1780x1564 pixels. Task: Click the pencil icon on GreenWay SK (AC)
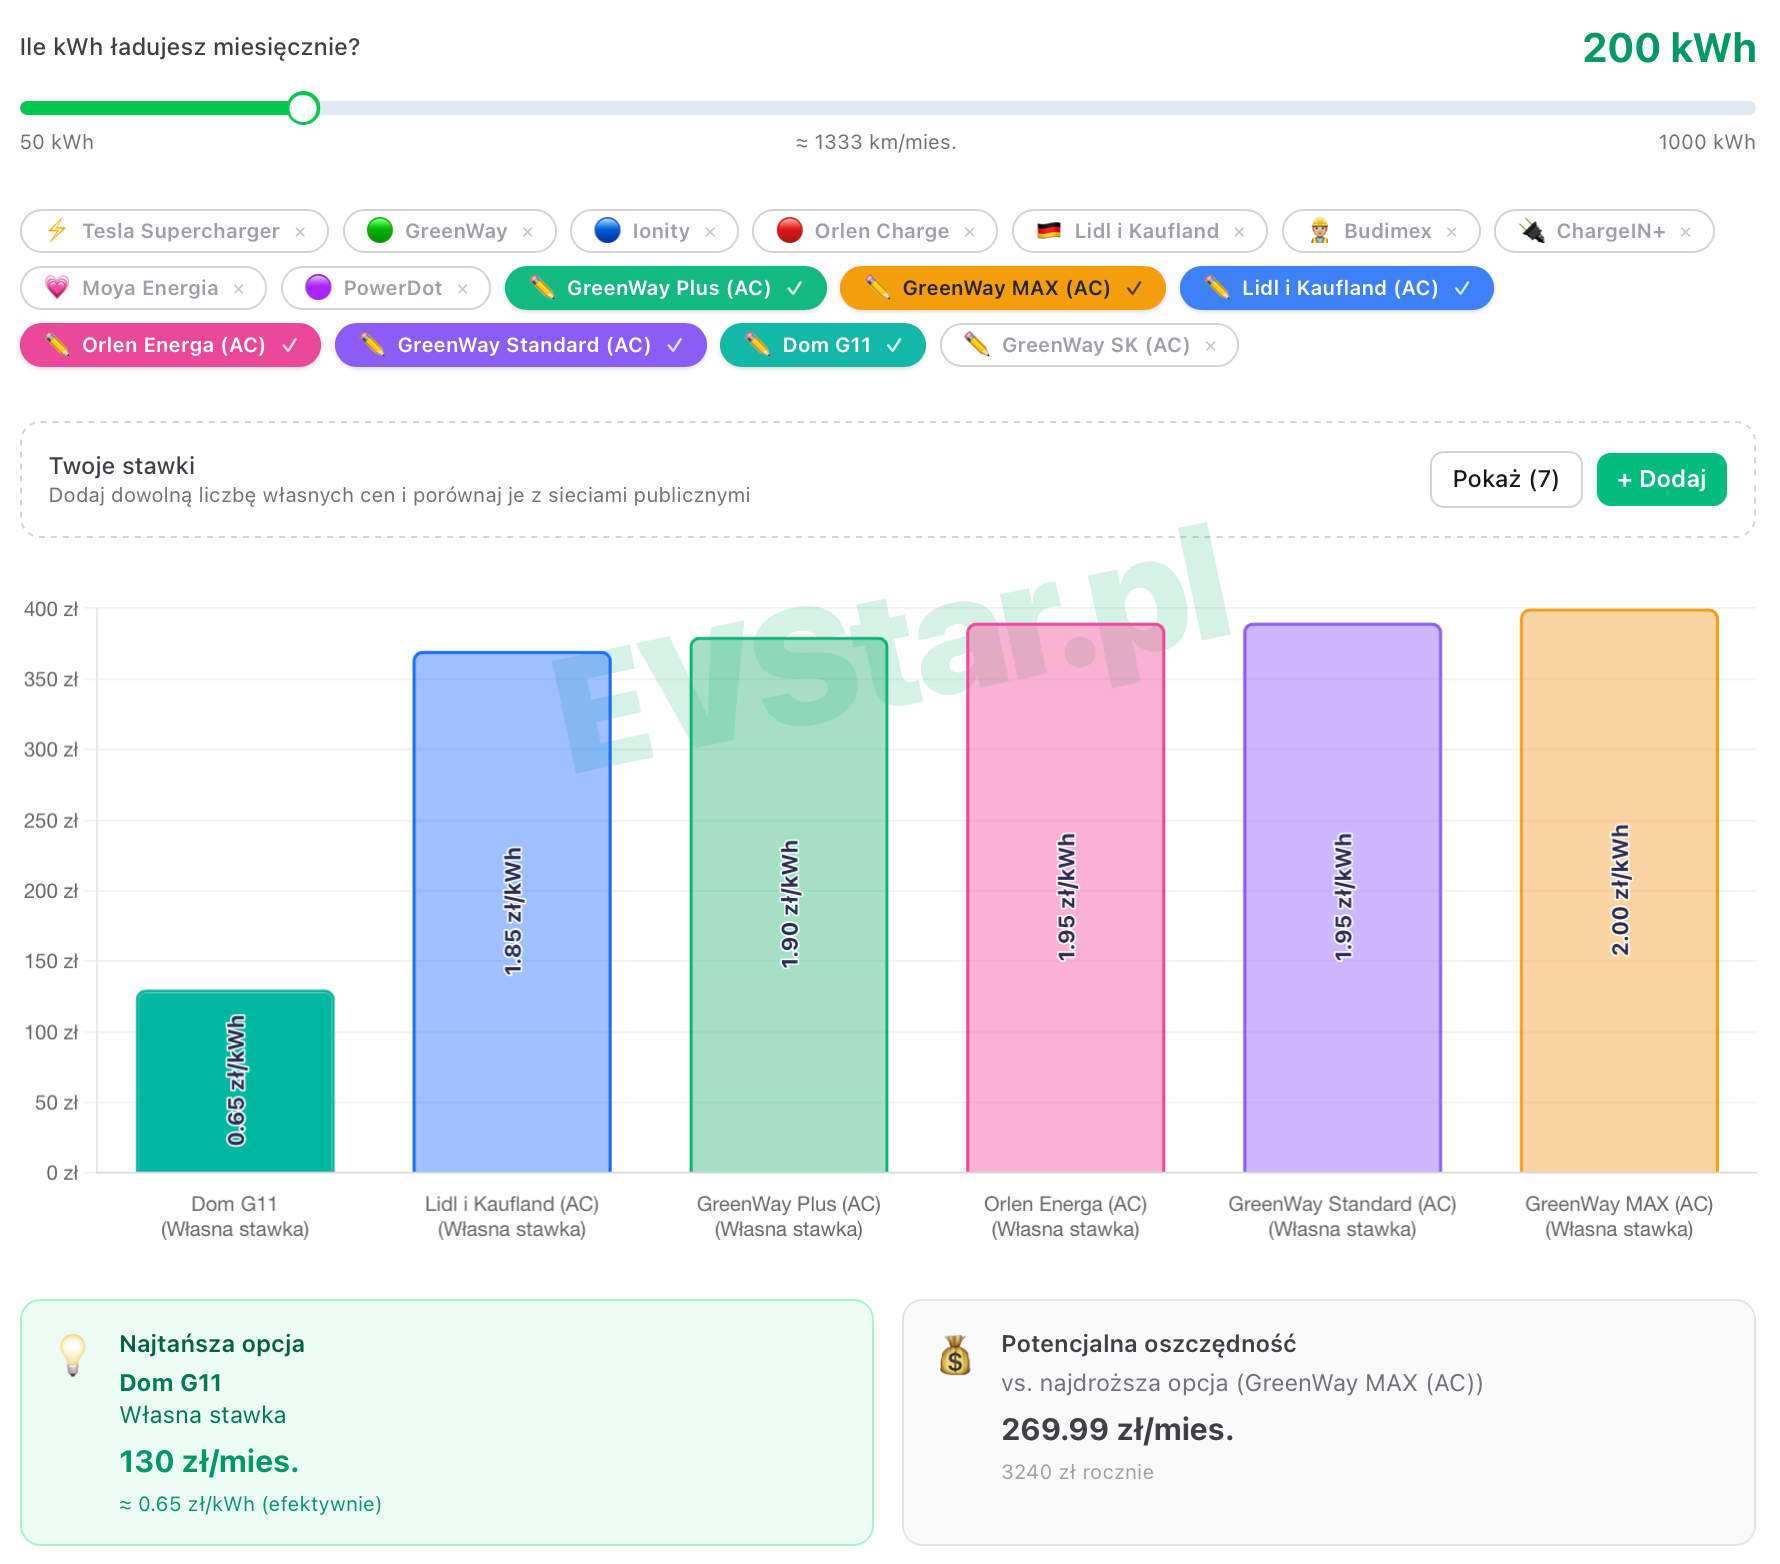(977, 345)
